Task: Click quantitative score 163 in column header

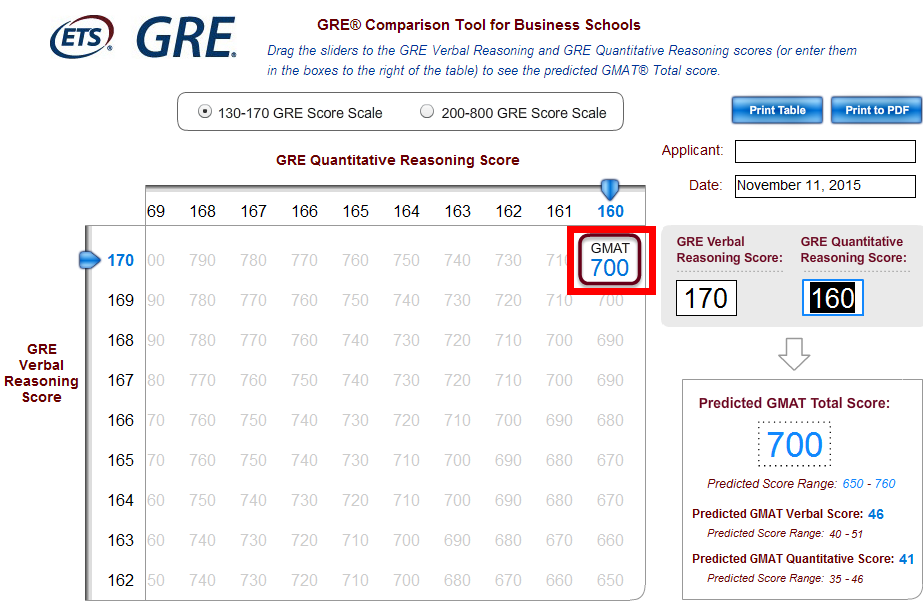Action: point(458,211)
